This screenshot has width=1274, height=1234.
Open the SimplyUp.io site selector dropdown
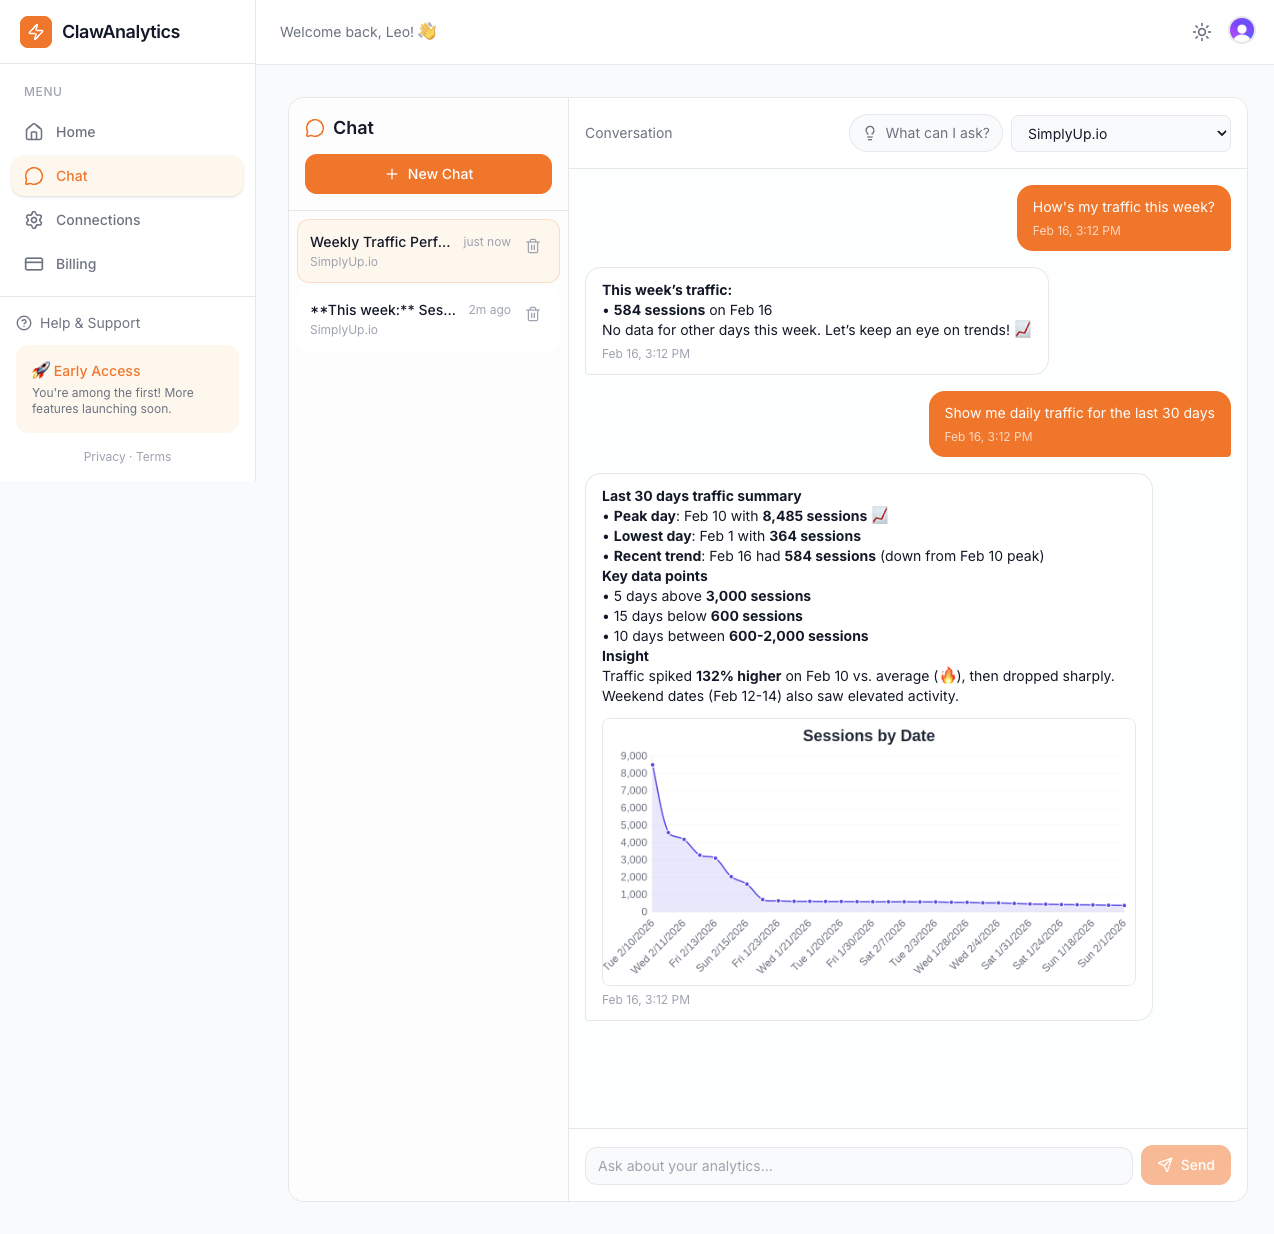1120,133
